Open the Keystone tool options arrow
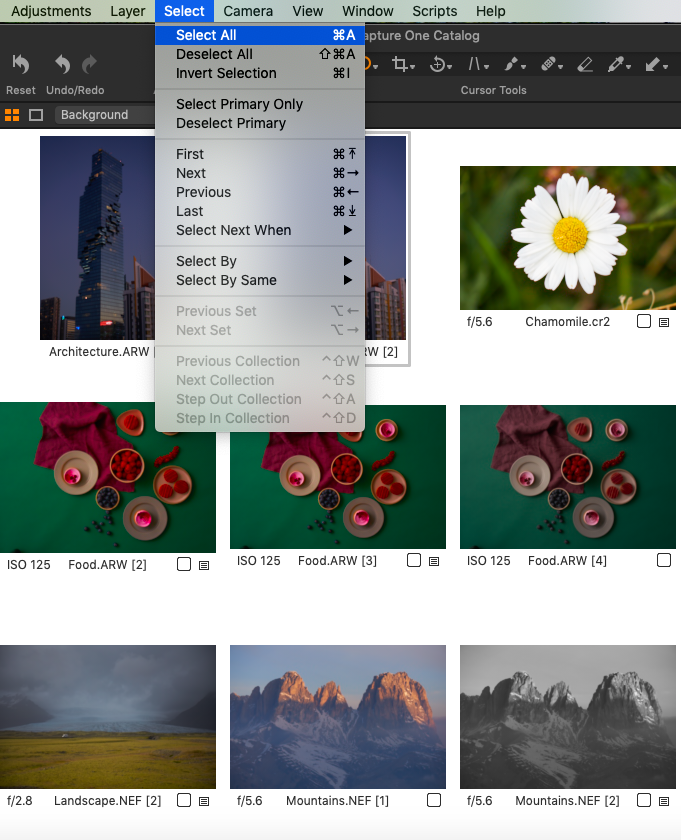 click(x=487, y=67)
